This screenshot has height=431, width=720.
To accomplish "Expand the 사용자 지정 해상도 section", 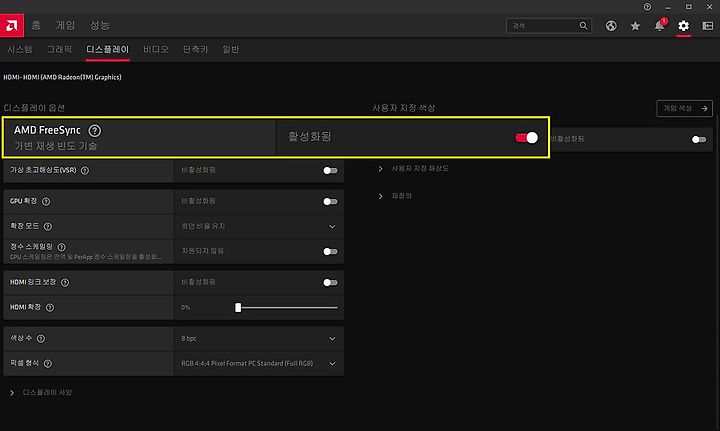I will tap(413, 169).
